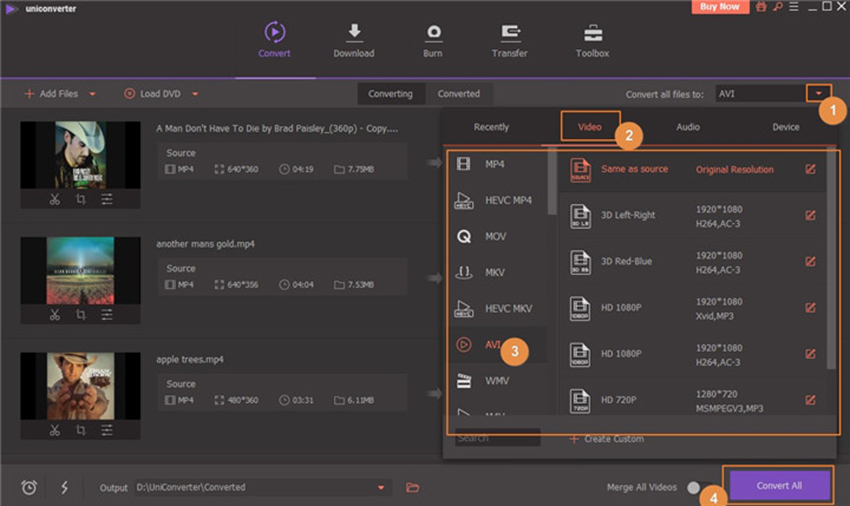Open the Transfer section

(510, 41)
